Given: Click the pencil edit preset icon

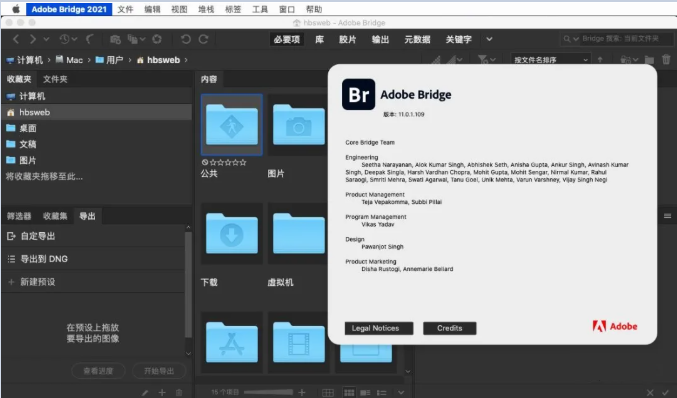Looking at the screenshot, I should click(145, 392).
